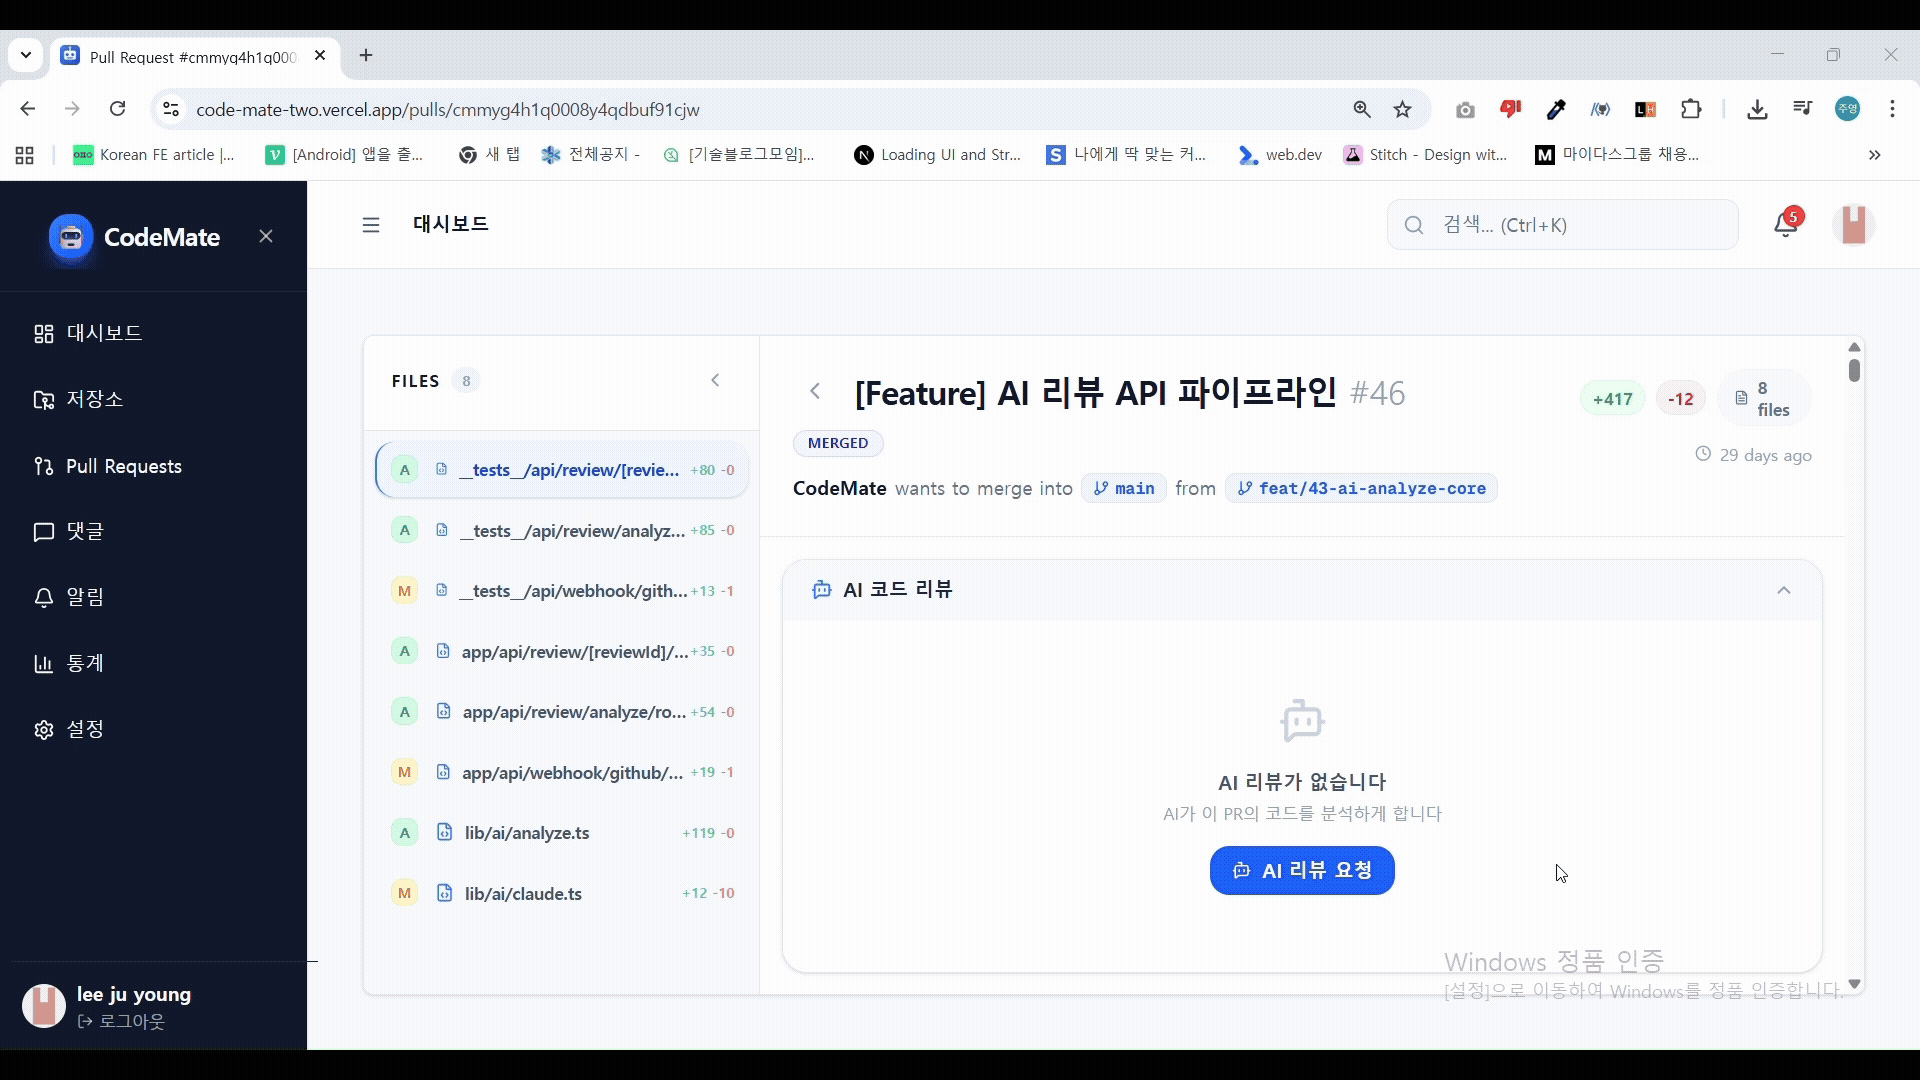Click the media control icon in toolbar
The image size is (1920, 1080).
1803,109
